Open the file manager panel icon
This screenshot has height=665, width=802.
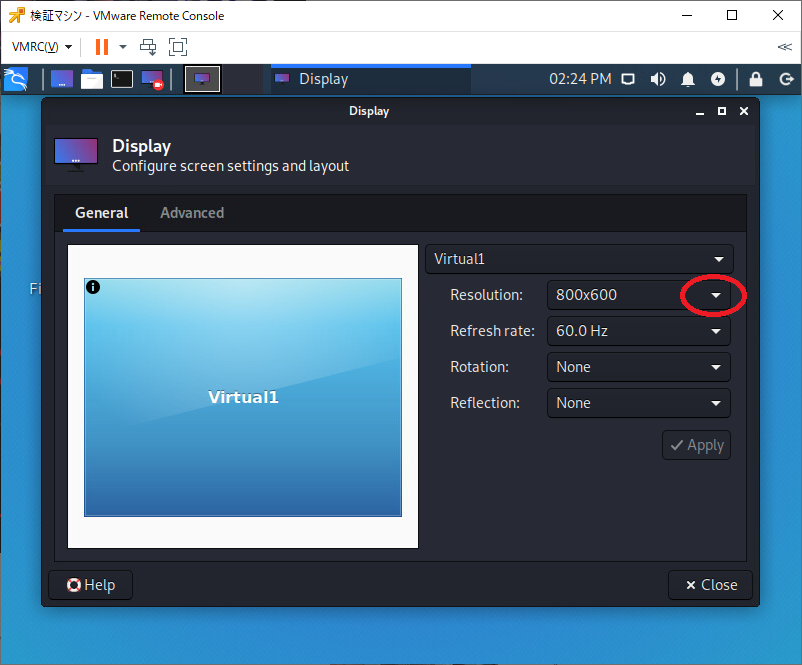(92, 79)
